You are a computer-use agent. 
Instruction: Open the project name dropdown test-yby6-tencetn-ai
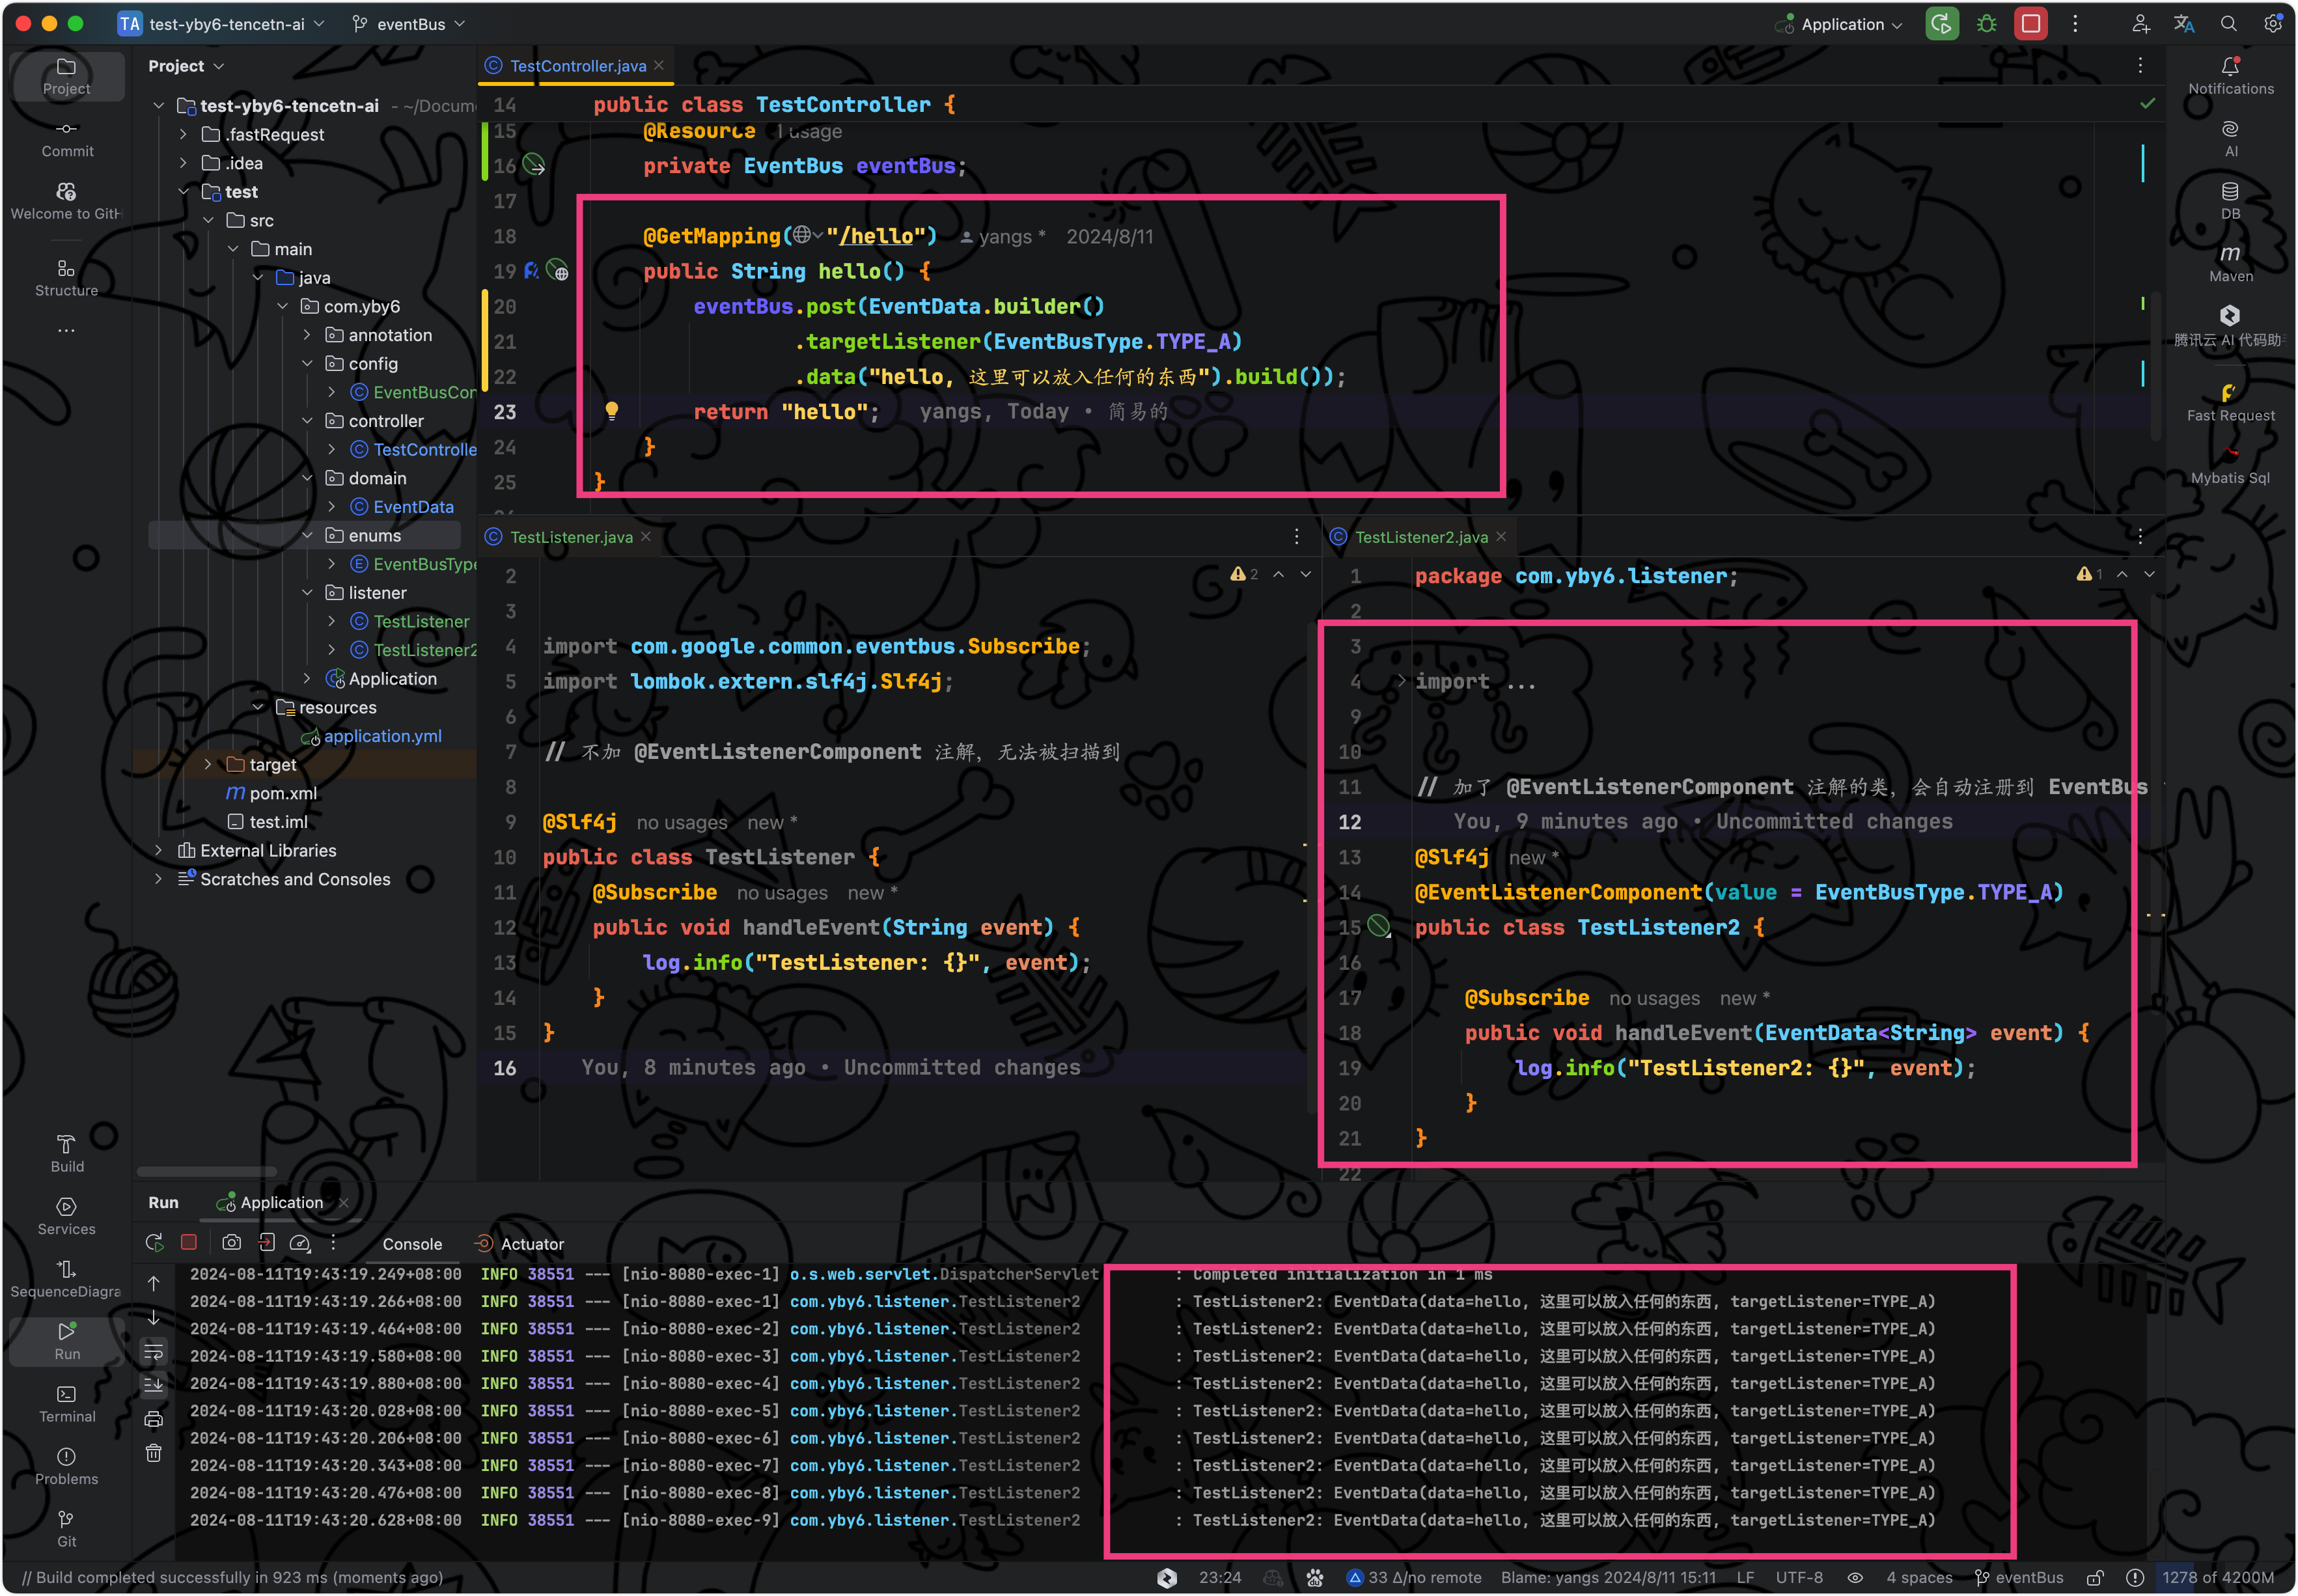tap(222, 24)
